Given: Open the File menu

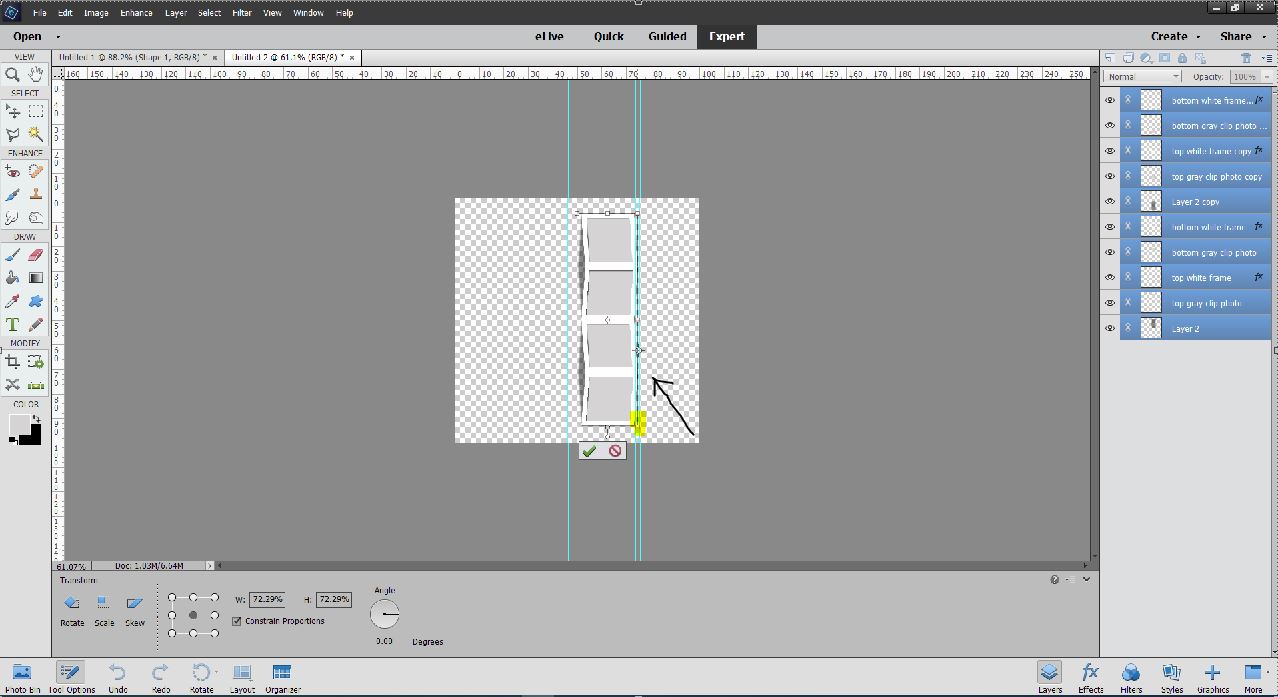Looking at the screenshot, I should [39, 13].
